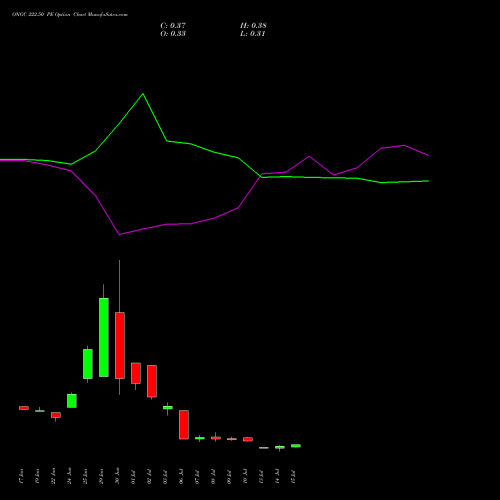The image size is (500, 500).
Task: Click the 03 Jul date label
Action: (x=165, y=477)
